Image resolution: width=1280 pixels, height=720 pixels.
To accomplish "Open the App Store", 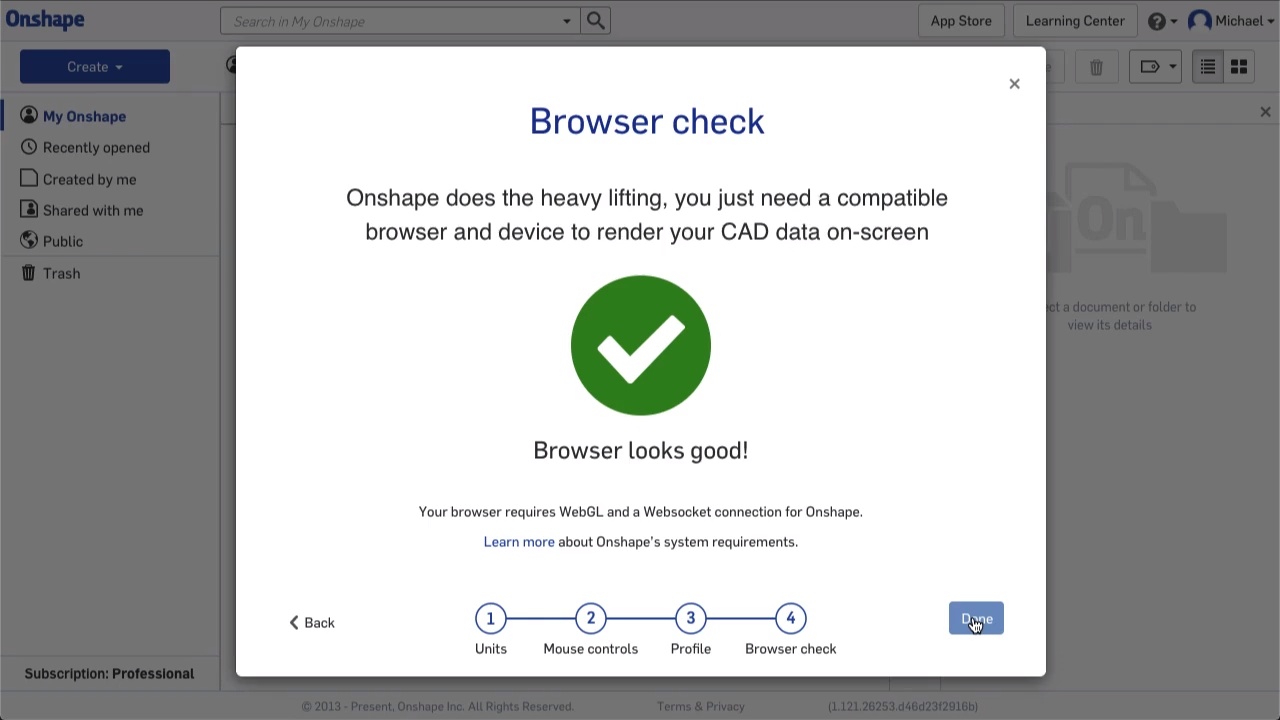I will [961, 21].
